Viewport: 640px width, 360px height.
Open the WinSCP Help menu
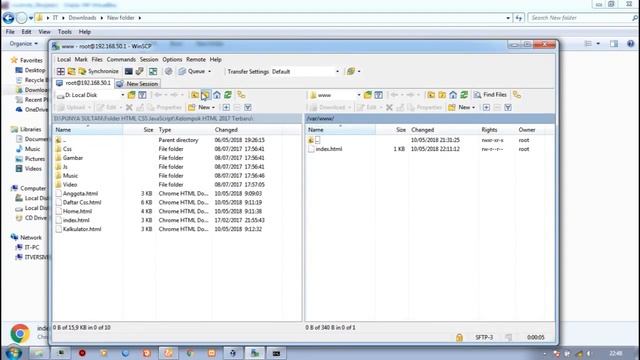[216, 60]
